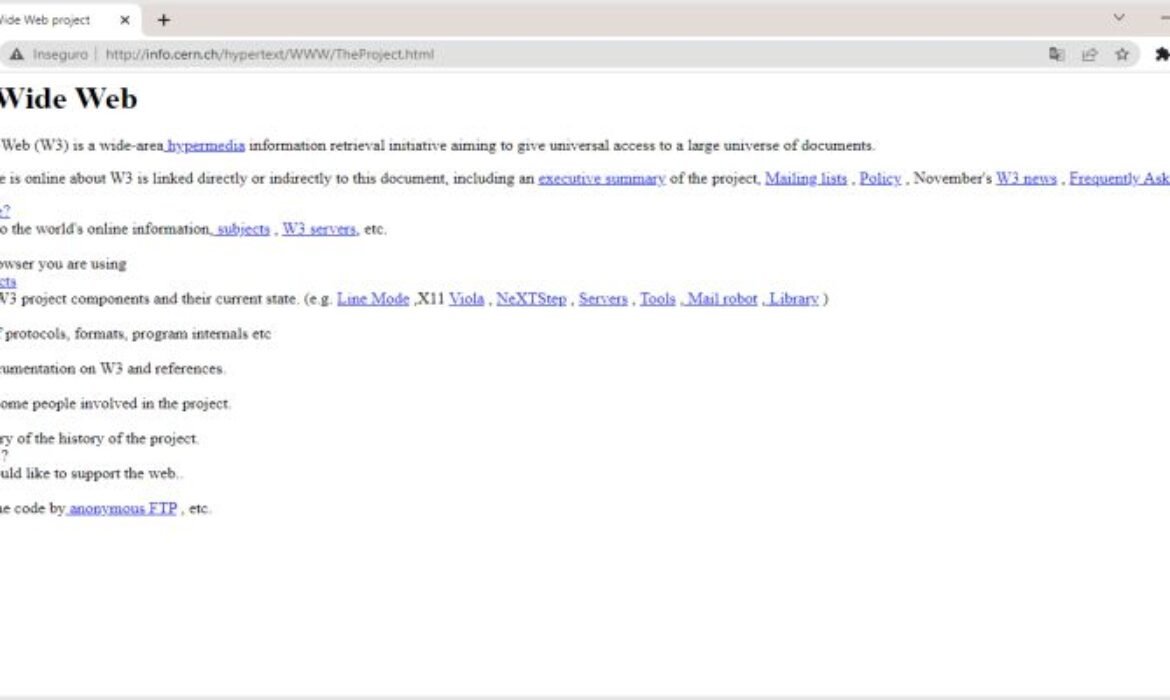This screenshot has width=1170, height=700.
Task: Click the 'Inseguro' security label
Action: click(x=60, y=54)
